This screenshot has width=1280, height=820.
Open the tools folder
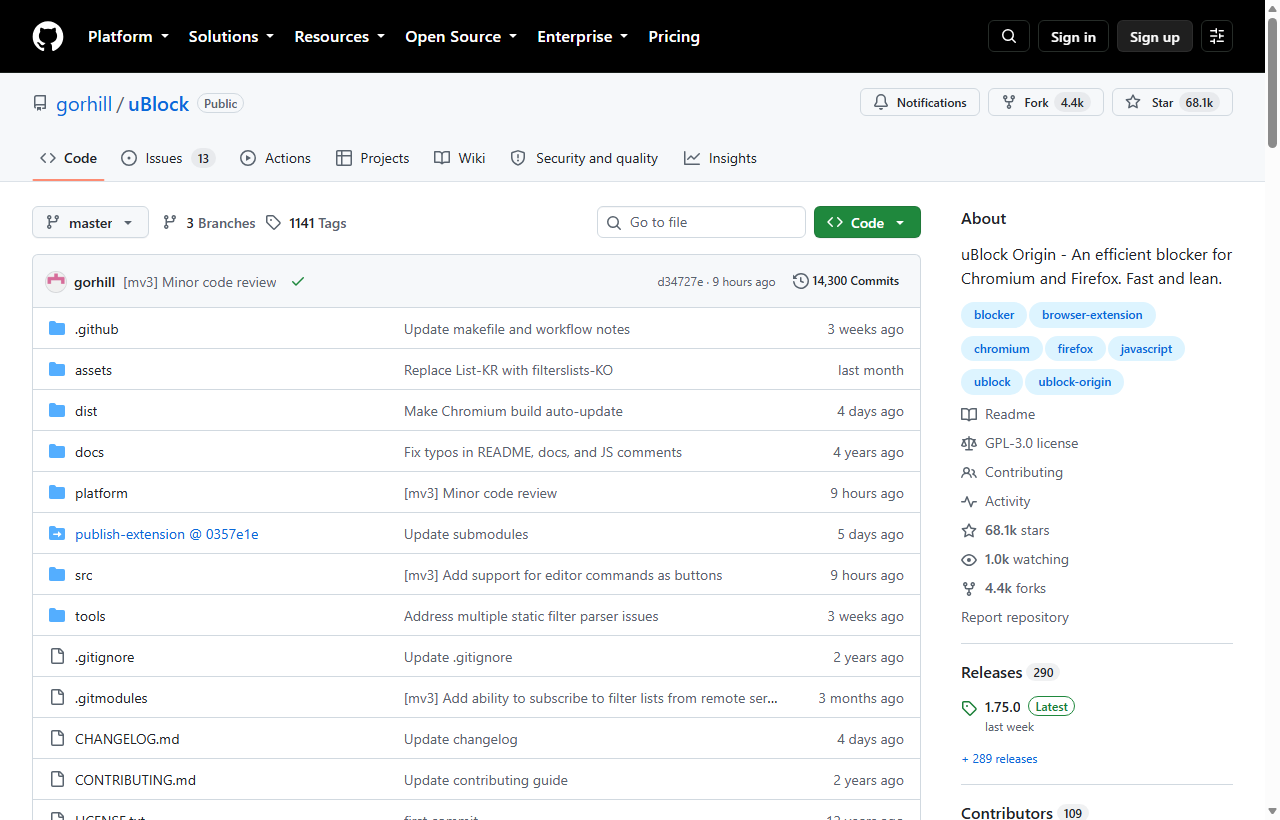pyautogui.click(x=90, y=616)
